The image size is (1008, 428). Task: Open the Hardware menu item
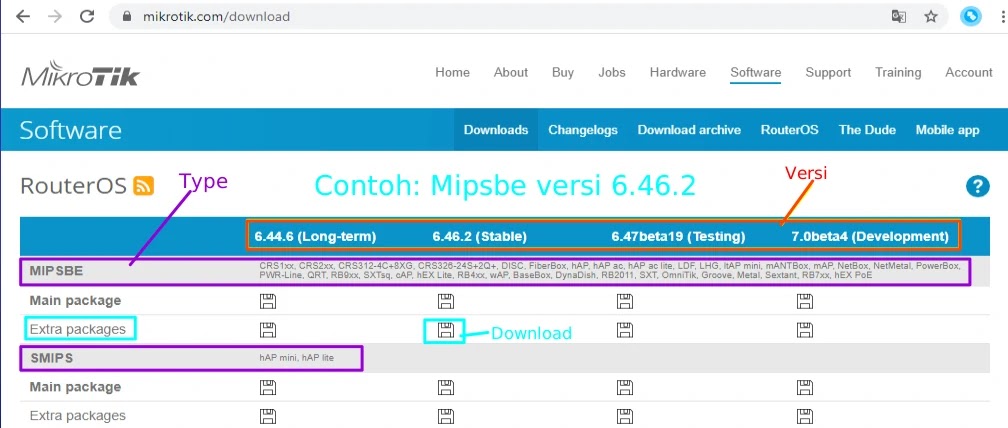click(678, 73)
